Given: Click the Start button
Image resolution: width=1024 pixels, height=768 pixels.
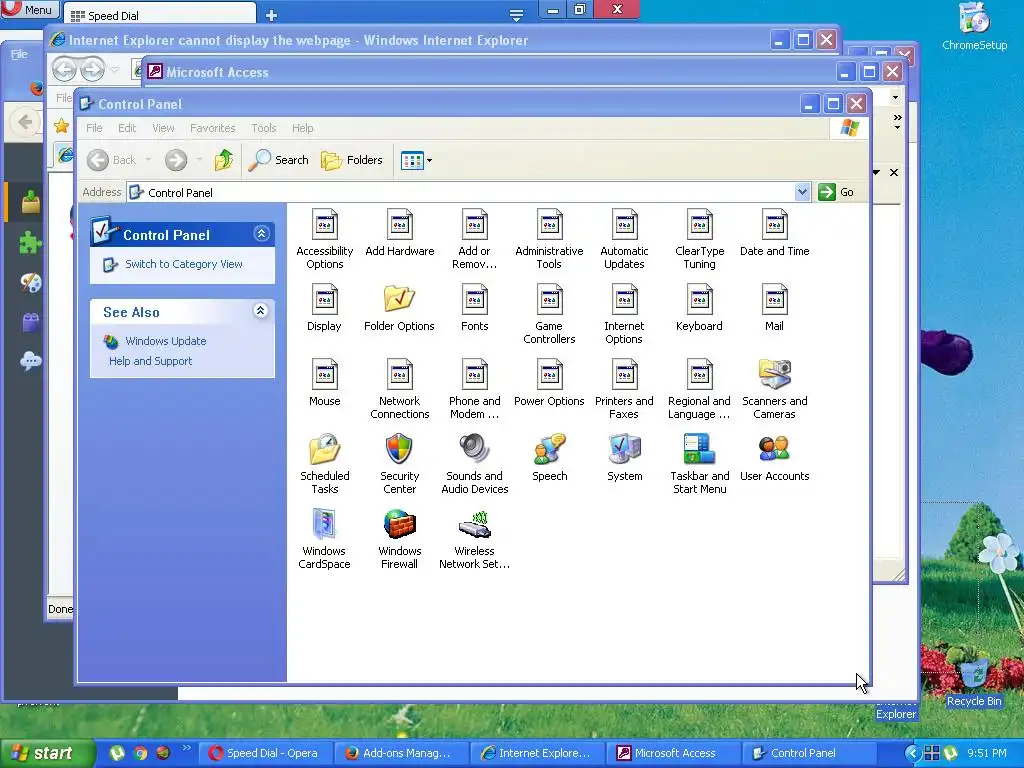Looking at the screenshot, I should (48, 753).
